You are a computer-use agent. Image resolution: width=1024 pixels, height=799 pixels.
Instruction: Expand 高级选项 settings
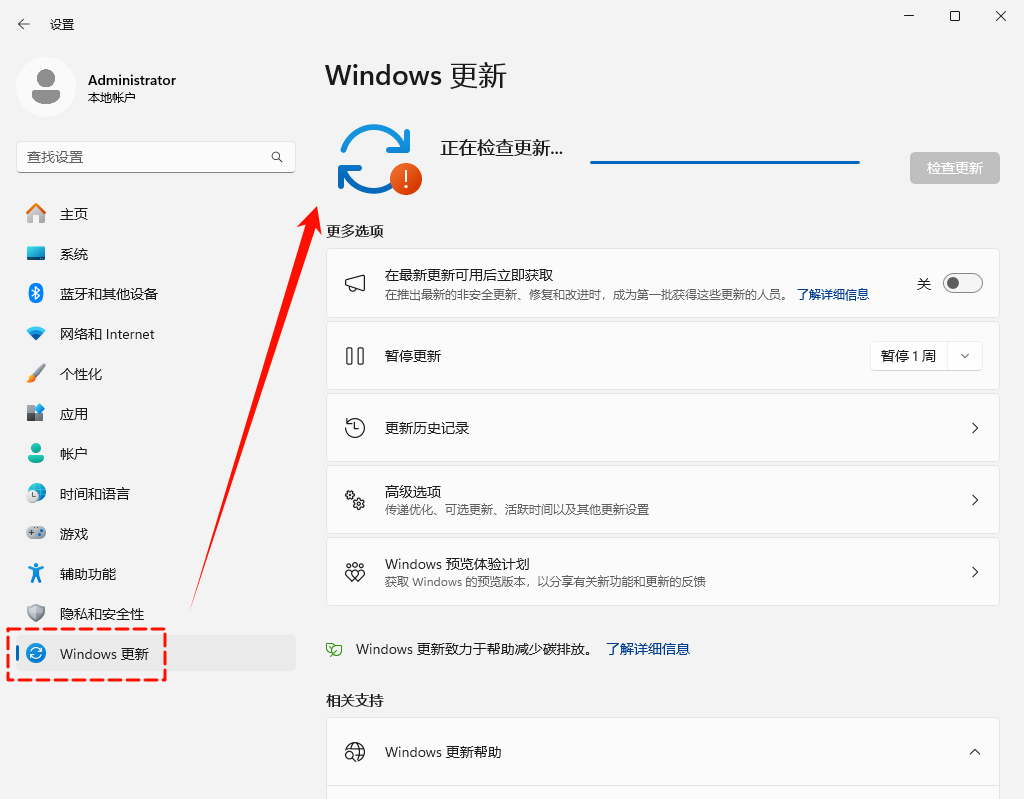click(x=663, y=498)
